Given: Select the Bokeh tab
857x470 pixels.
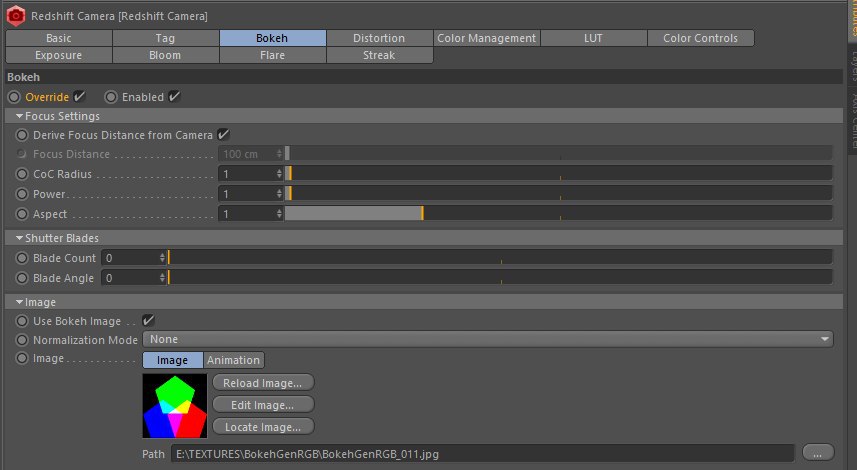Looking at the screenshot, I should (272, 38).
